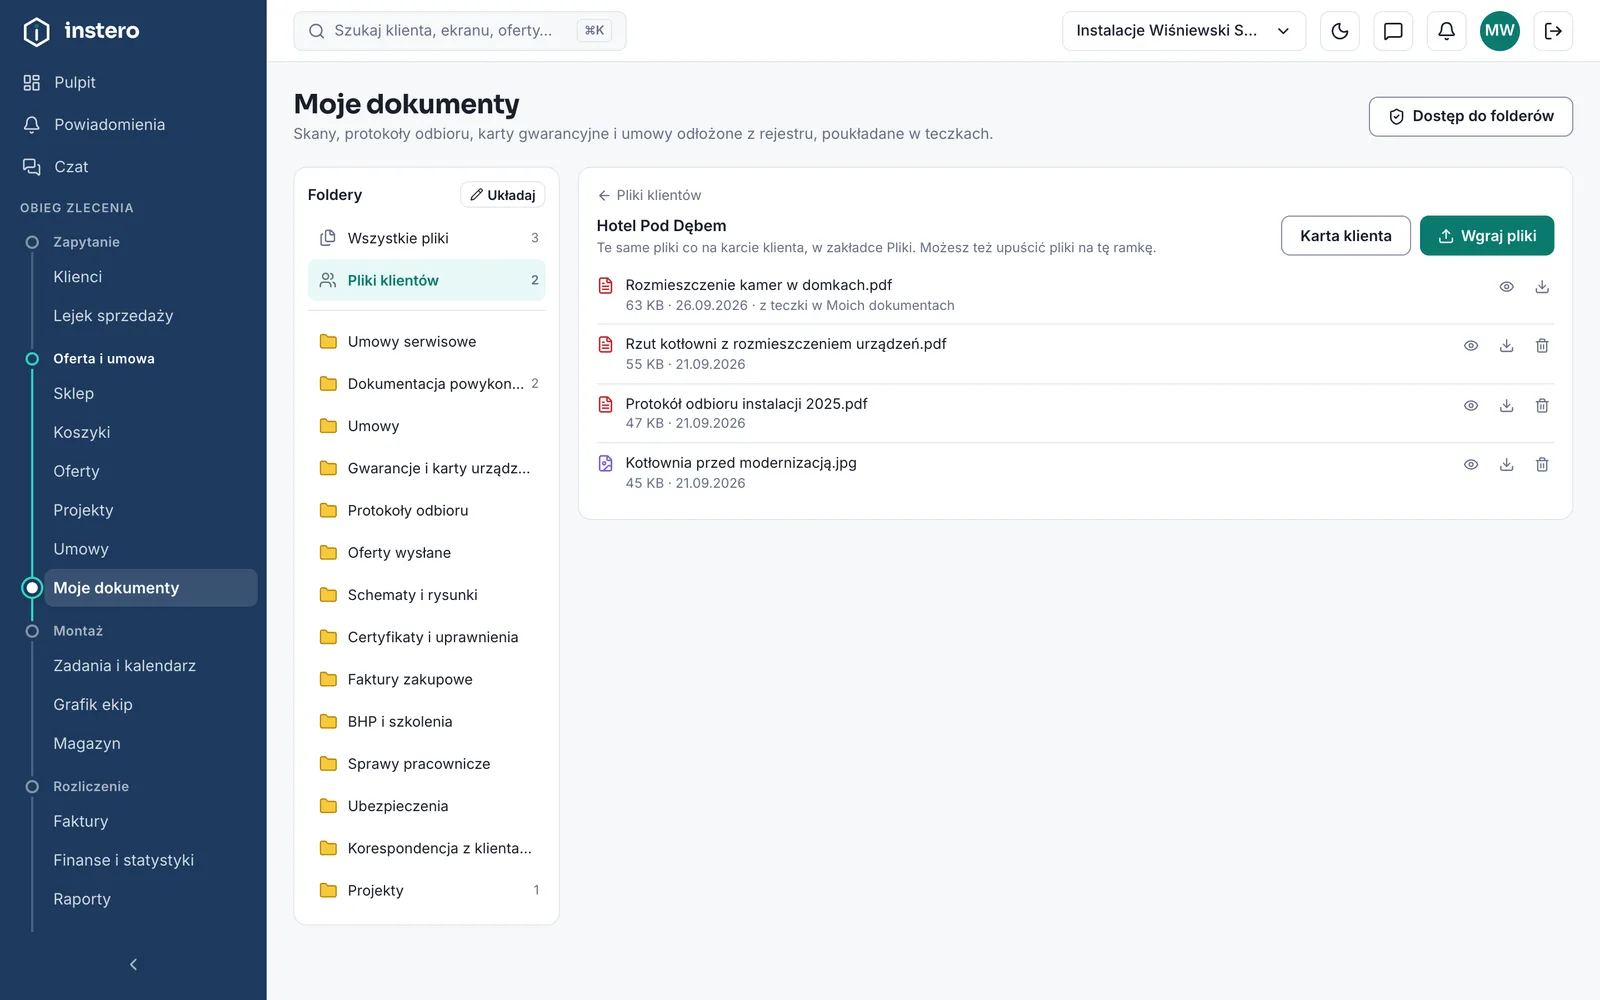Go to Lejek sprzedaży
This screenshot has height=1000, width=1600.
tap(113, 316)
